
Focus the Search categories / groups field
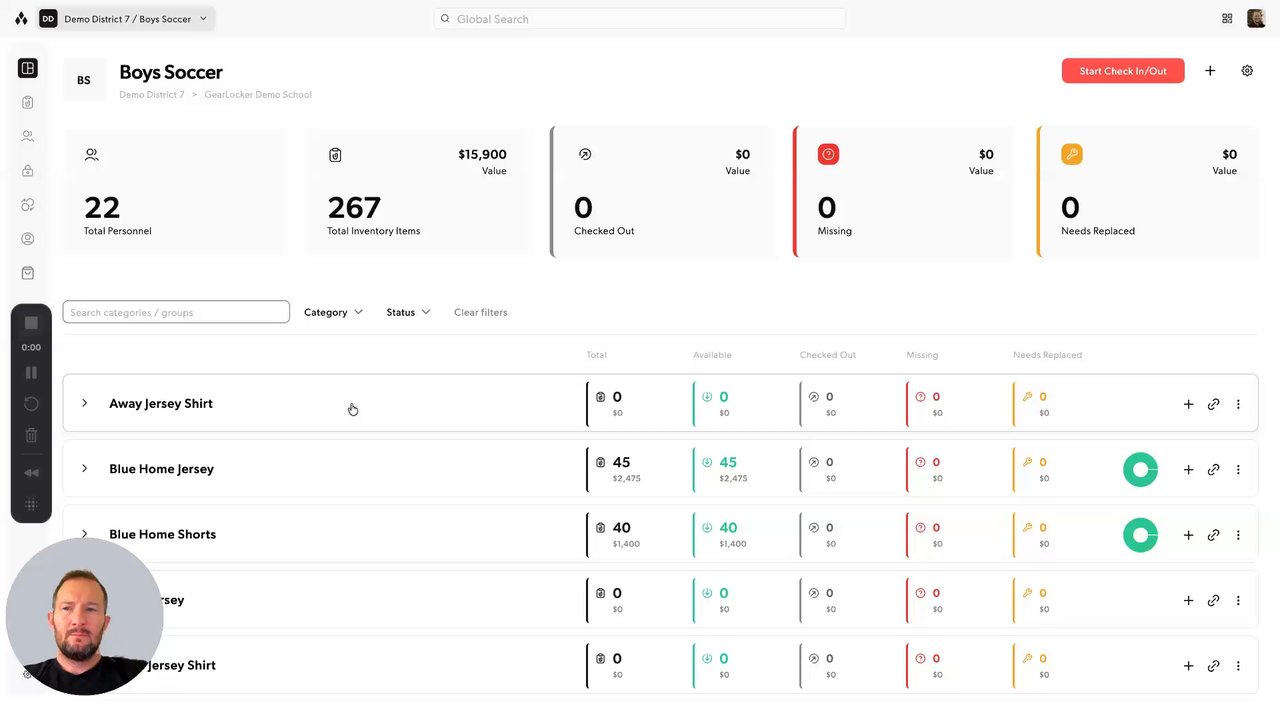pyautogui.click(x=176, y=312)
